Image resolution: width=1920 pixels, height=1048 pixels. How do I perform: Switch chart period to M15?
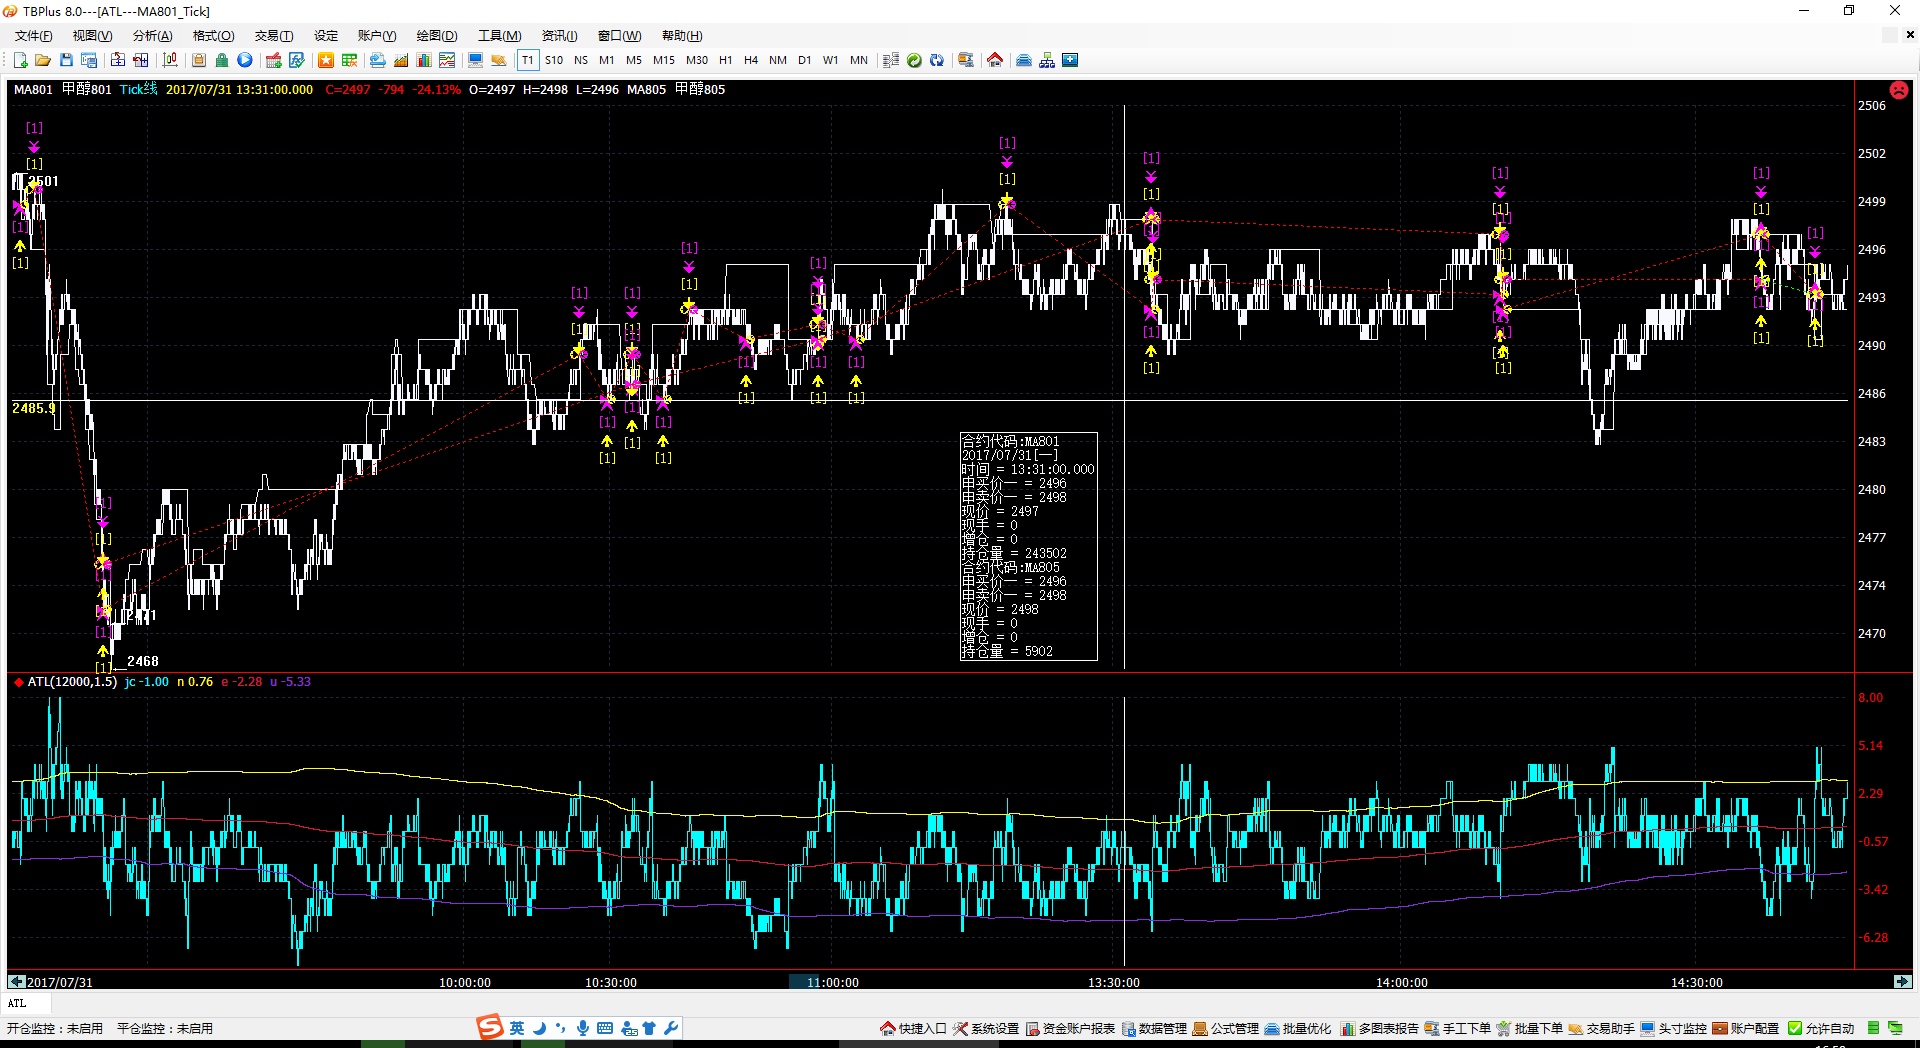point(664,60)
